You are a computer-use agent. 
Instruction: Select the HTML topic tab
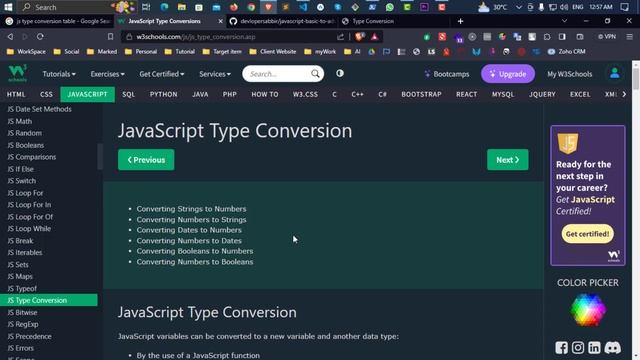[x=16, y=94]
